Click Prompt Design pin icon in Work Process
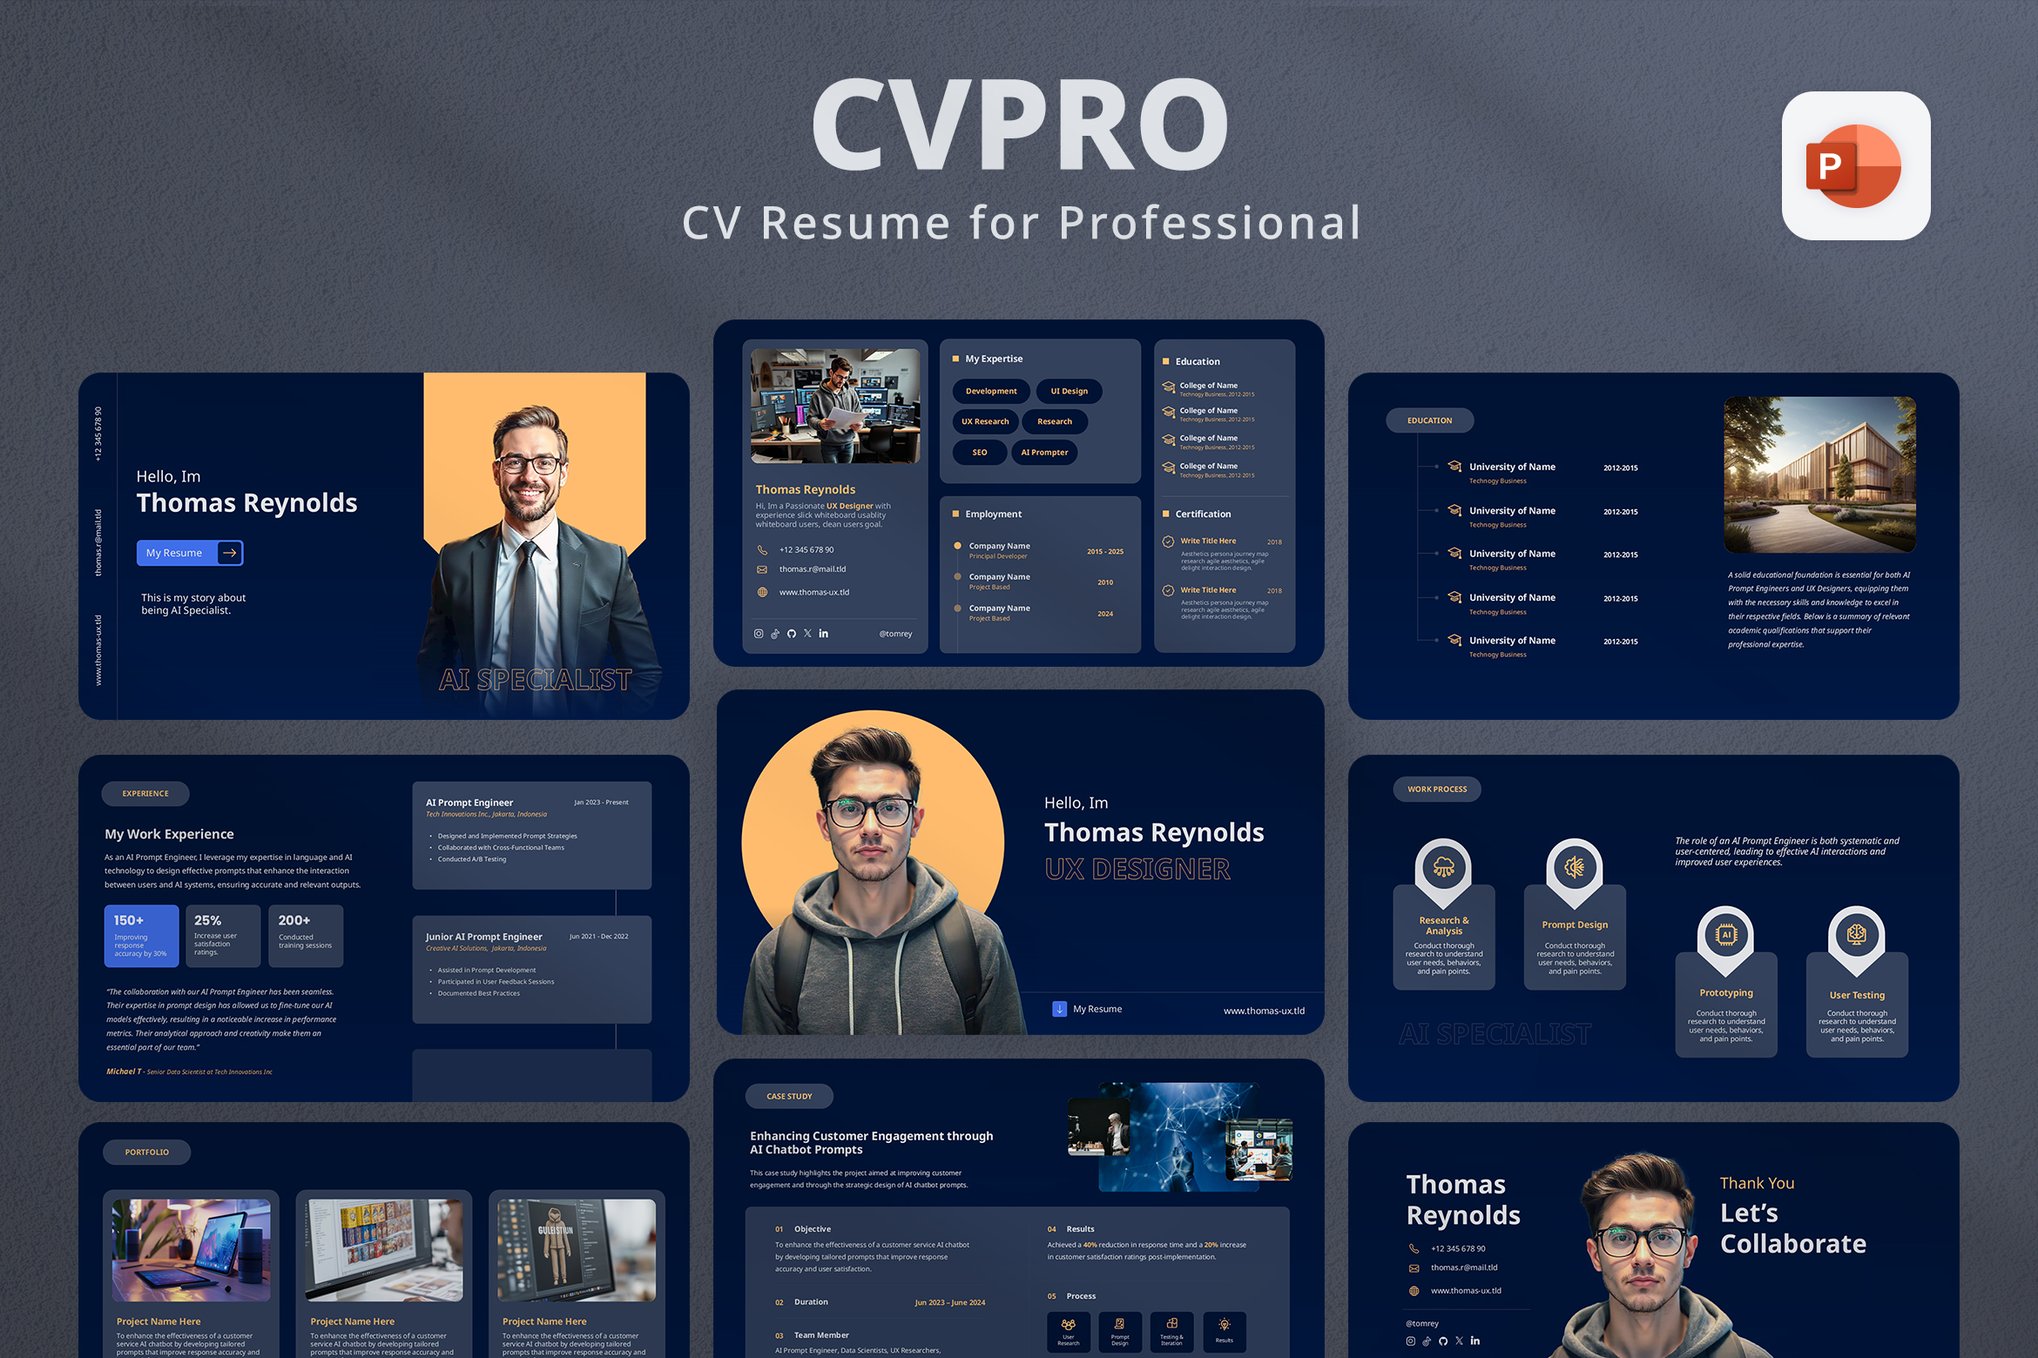The width and height of the screenshot is (2038, 1358). click(1574, 867)
